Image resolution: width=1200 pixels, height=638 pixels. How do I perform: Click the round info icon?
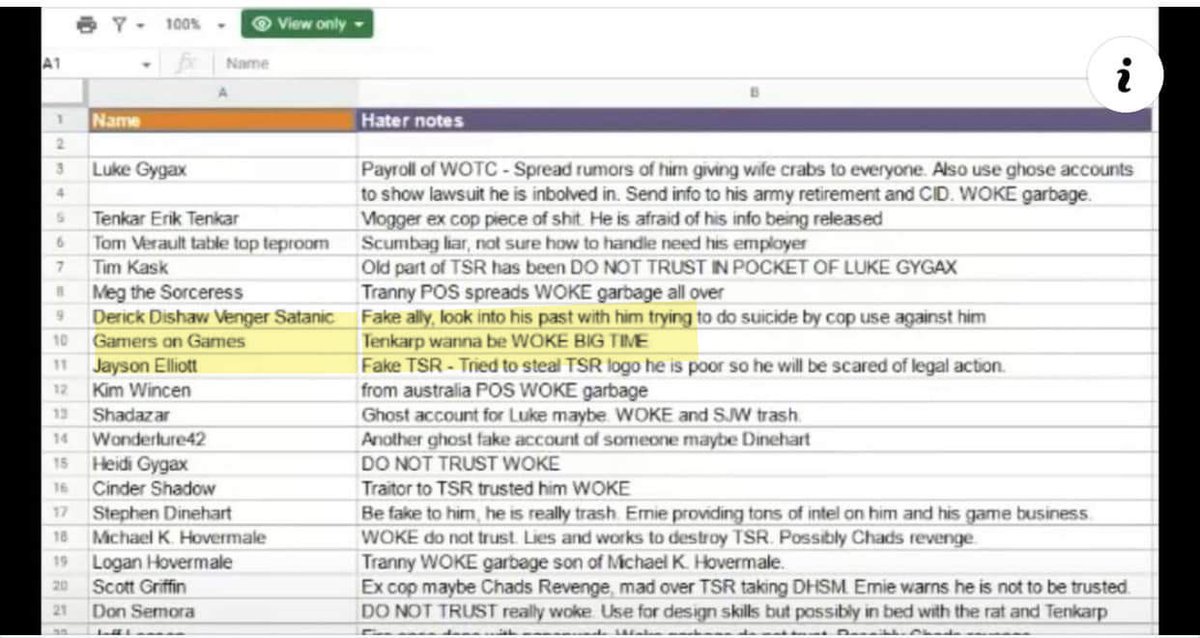1125,74
